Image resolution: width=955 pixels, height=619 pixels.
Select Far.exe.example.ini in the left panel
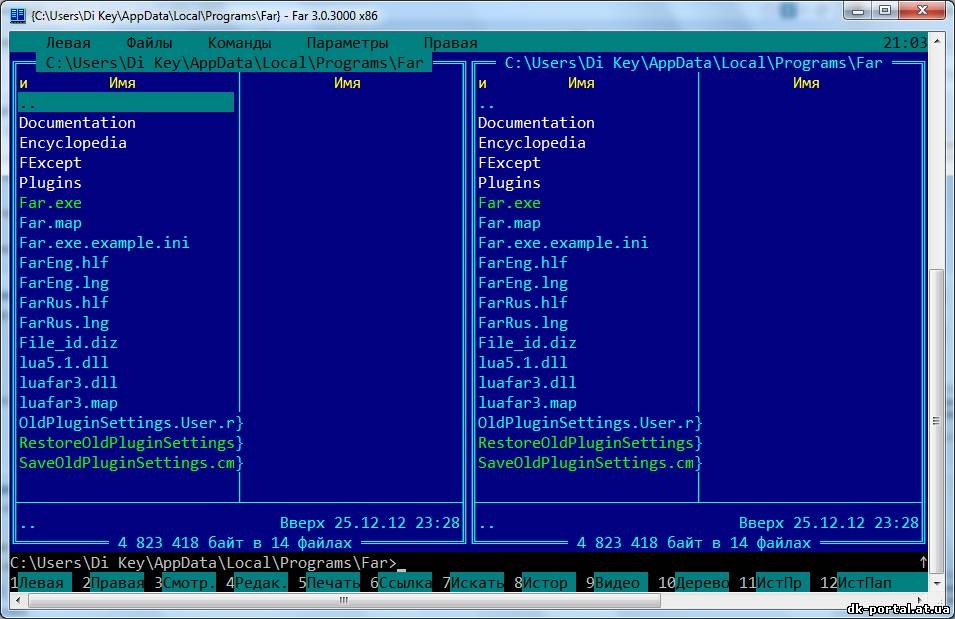104,242
